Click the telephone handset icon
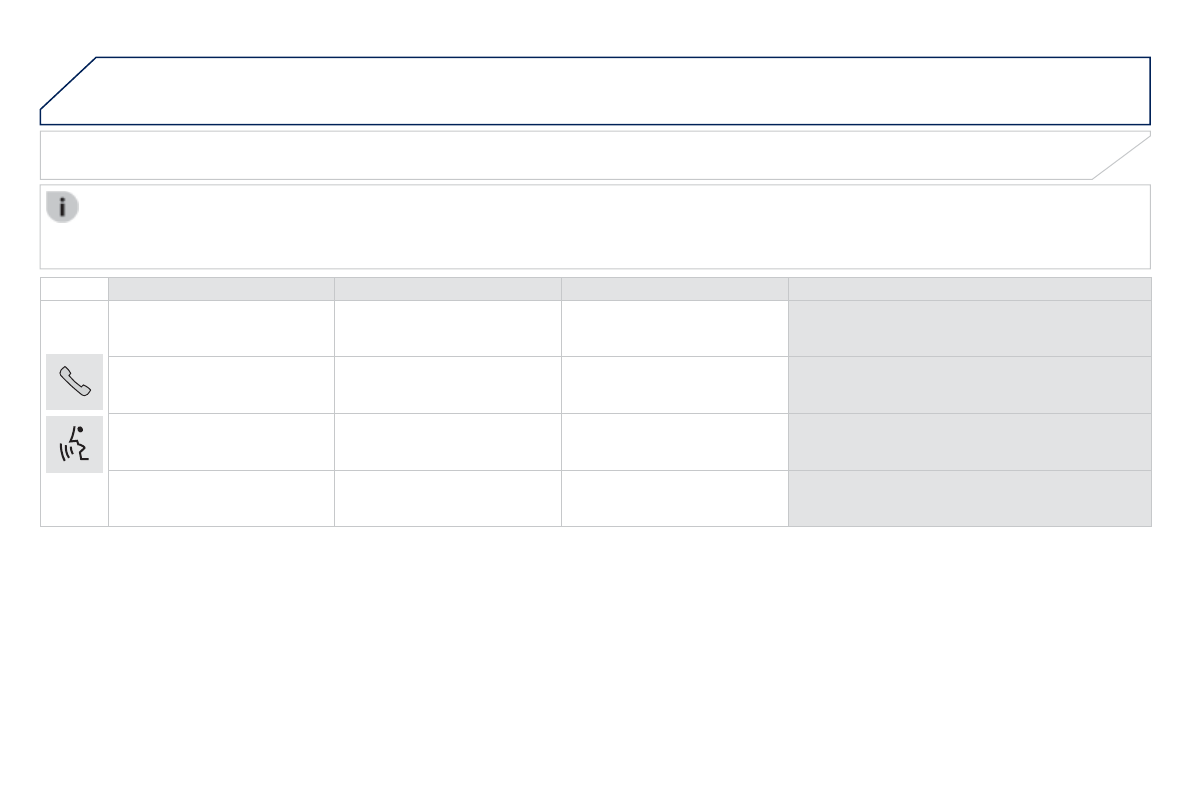 75,382
